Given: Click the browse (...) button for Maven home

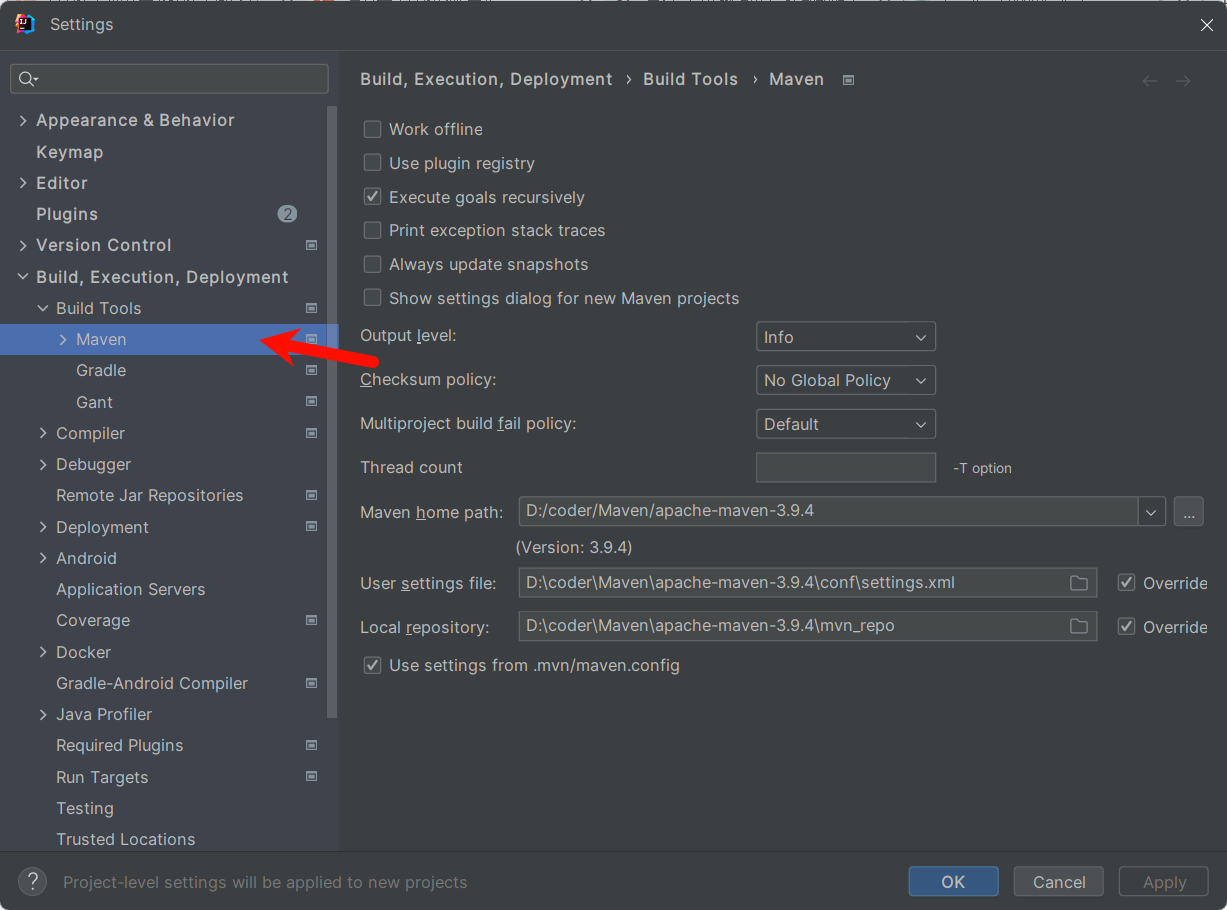Looking at the screenshot, I should (x=1188, y=511).
